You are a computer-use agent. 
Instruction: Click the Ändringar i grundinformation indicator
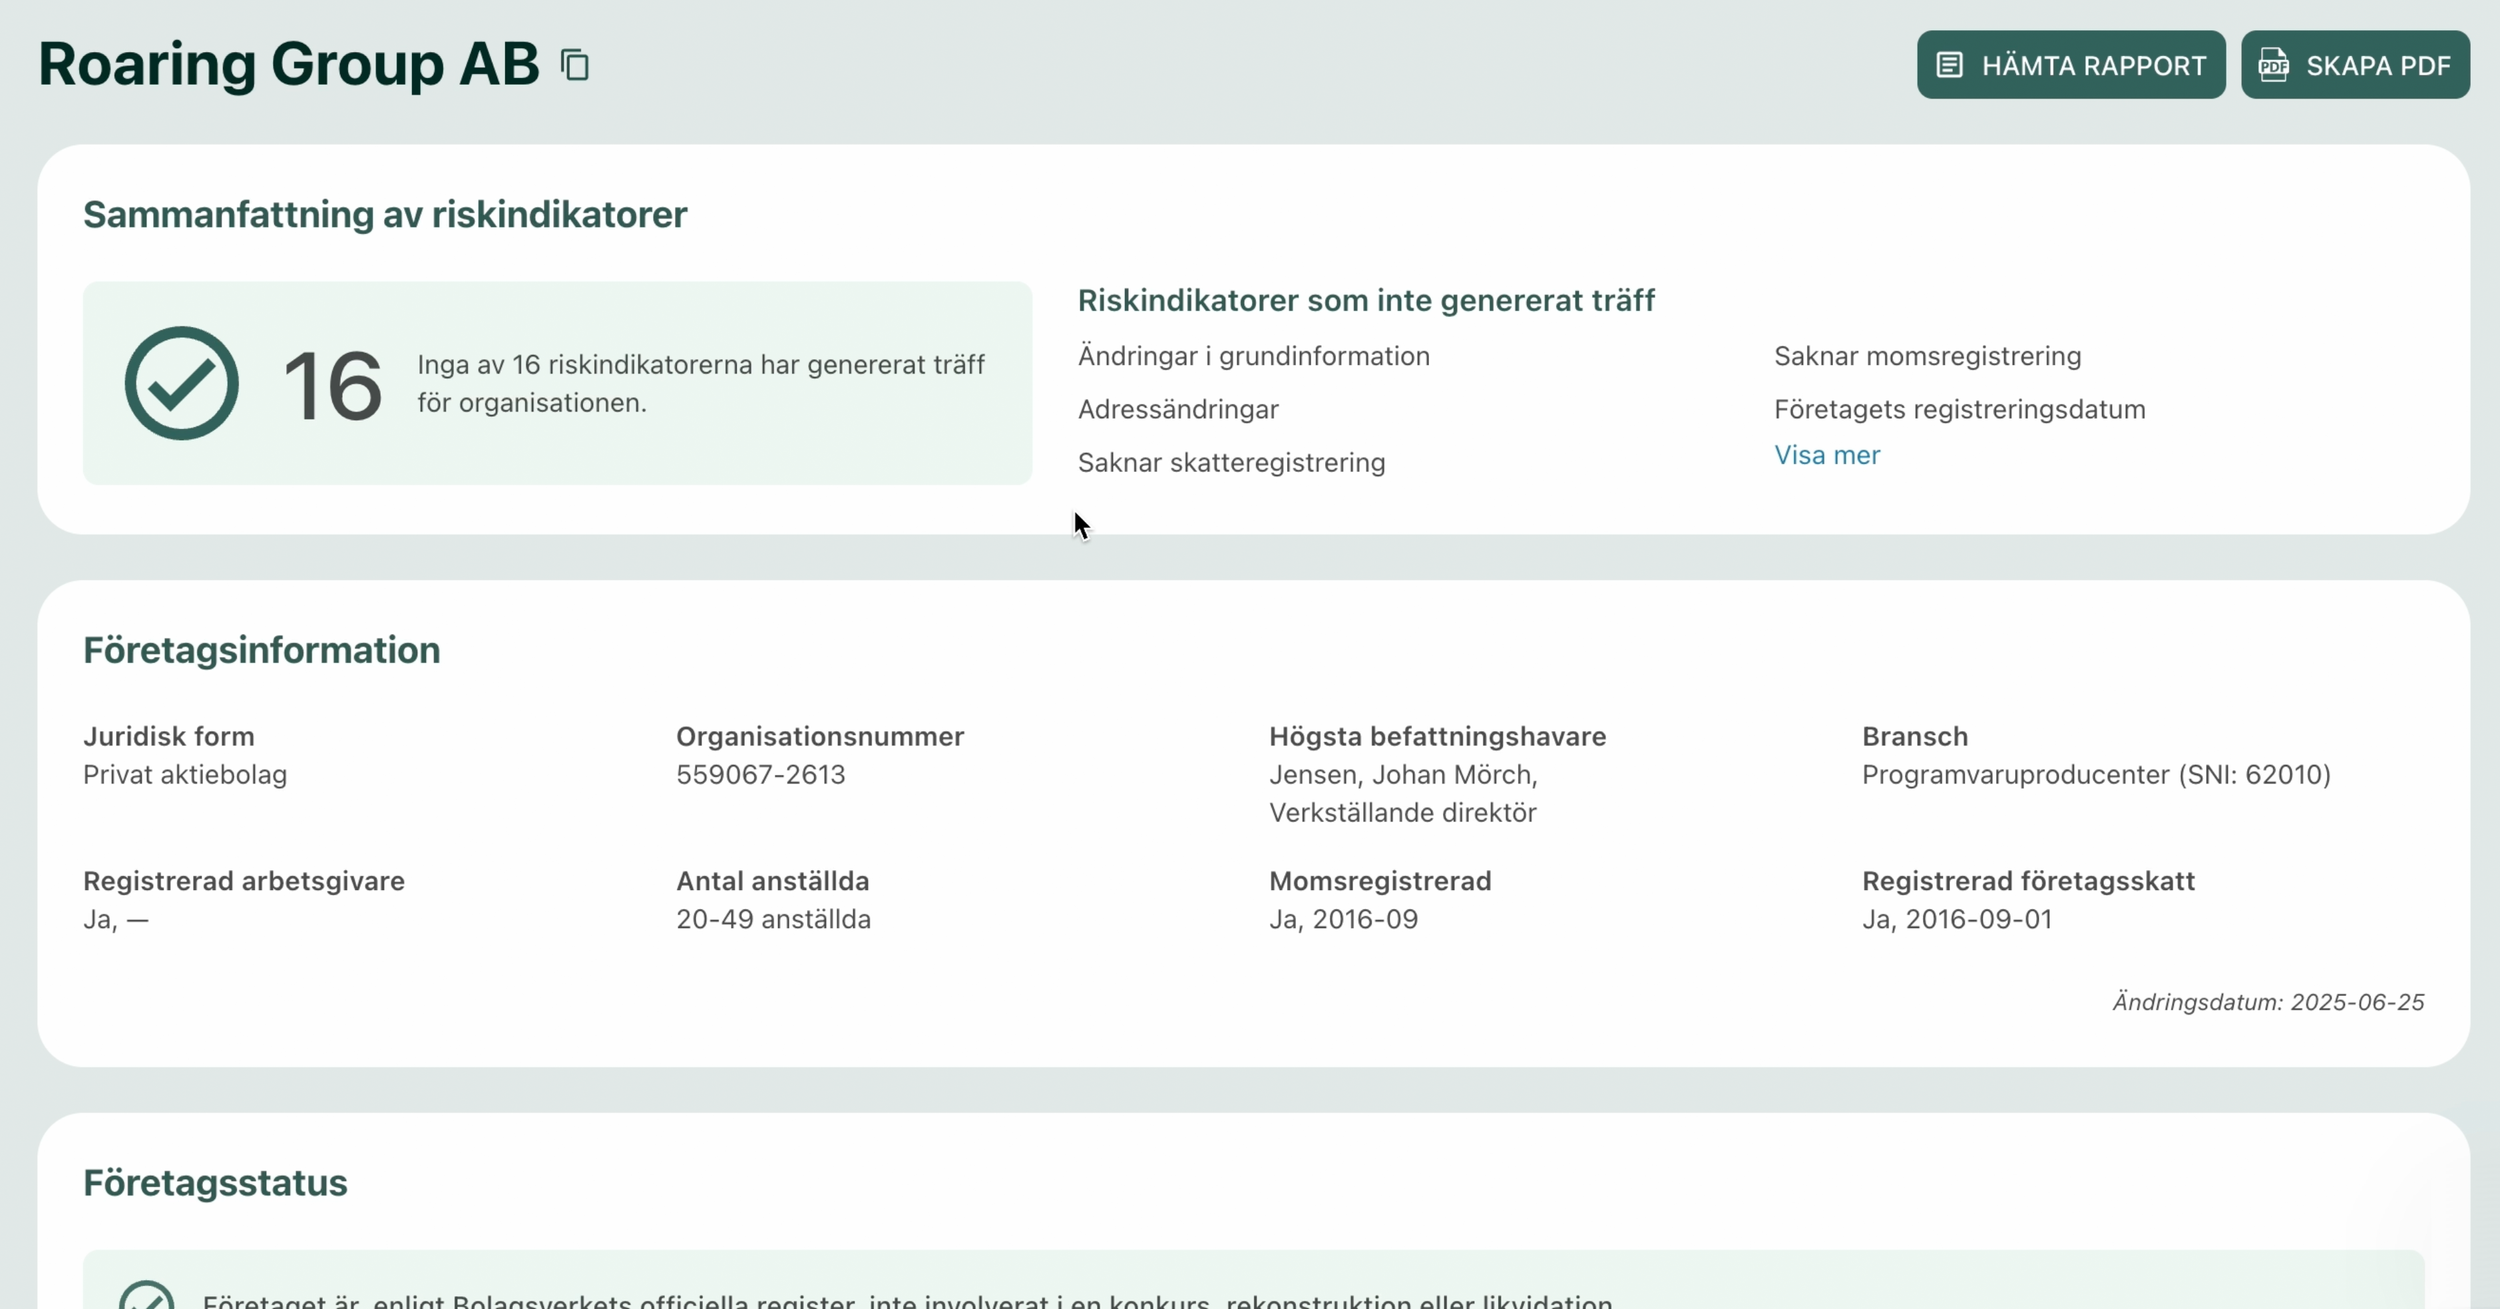point(1253,356)
